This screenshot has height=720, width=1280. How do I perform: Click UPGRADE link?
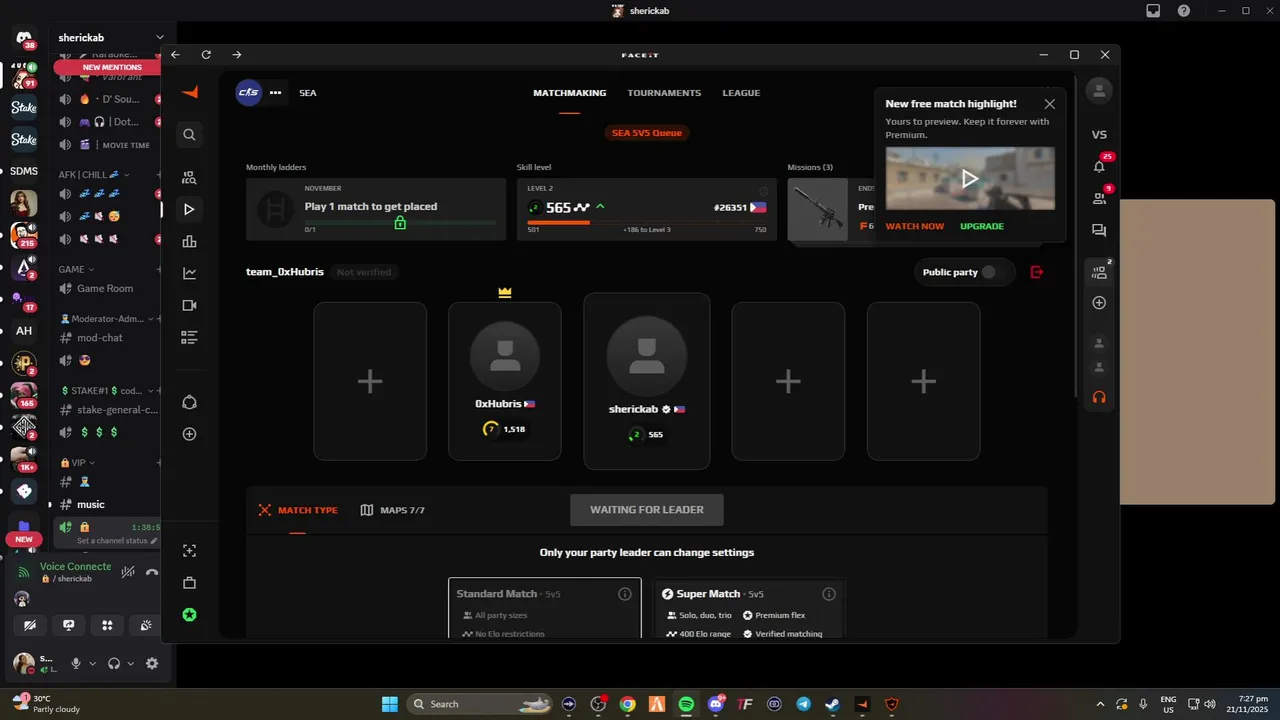pos(982,226)
